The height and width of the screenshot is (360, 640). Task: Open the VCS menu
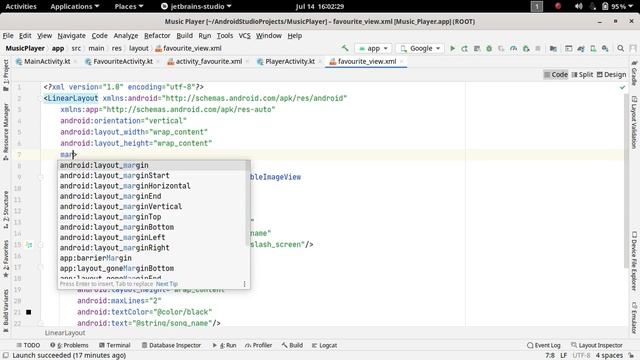pos(244,36)
